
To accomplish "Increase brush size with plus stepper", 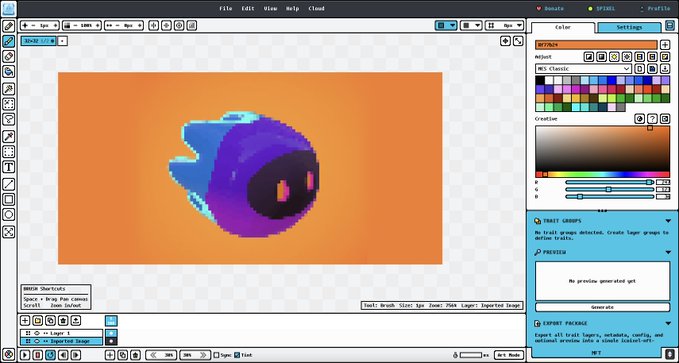I will tap(55, 26).
